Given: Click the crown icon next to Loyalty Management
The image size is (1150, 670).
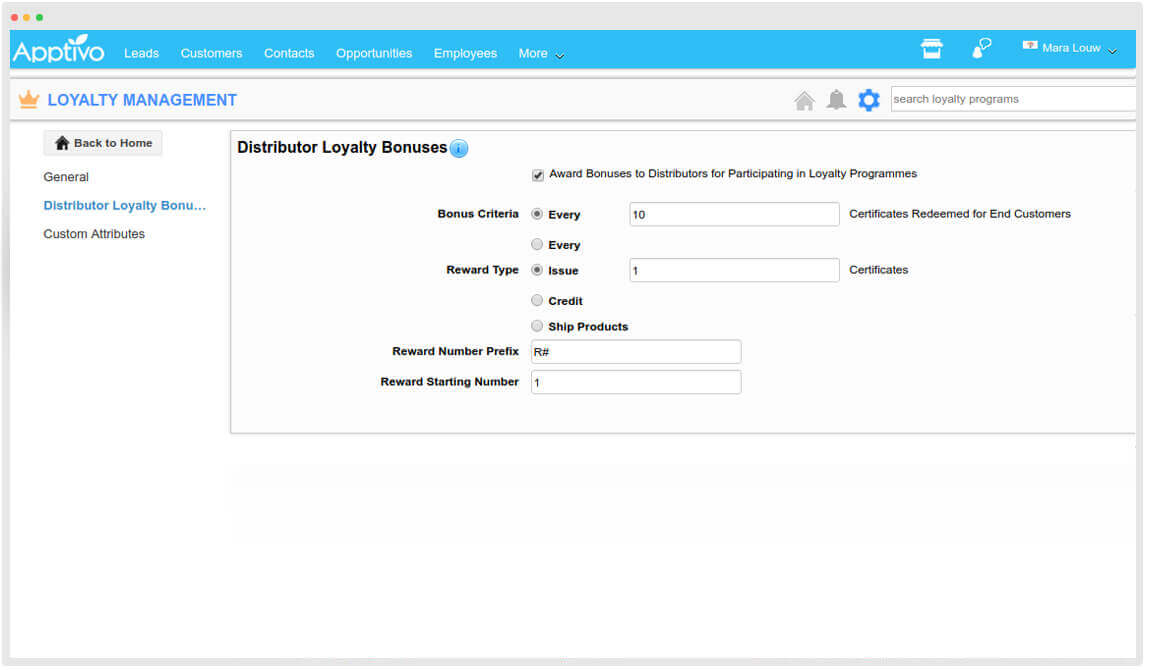Looking at the screenshot, I should click(x=28, y=98).
